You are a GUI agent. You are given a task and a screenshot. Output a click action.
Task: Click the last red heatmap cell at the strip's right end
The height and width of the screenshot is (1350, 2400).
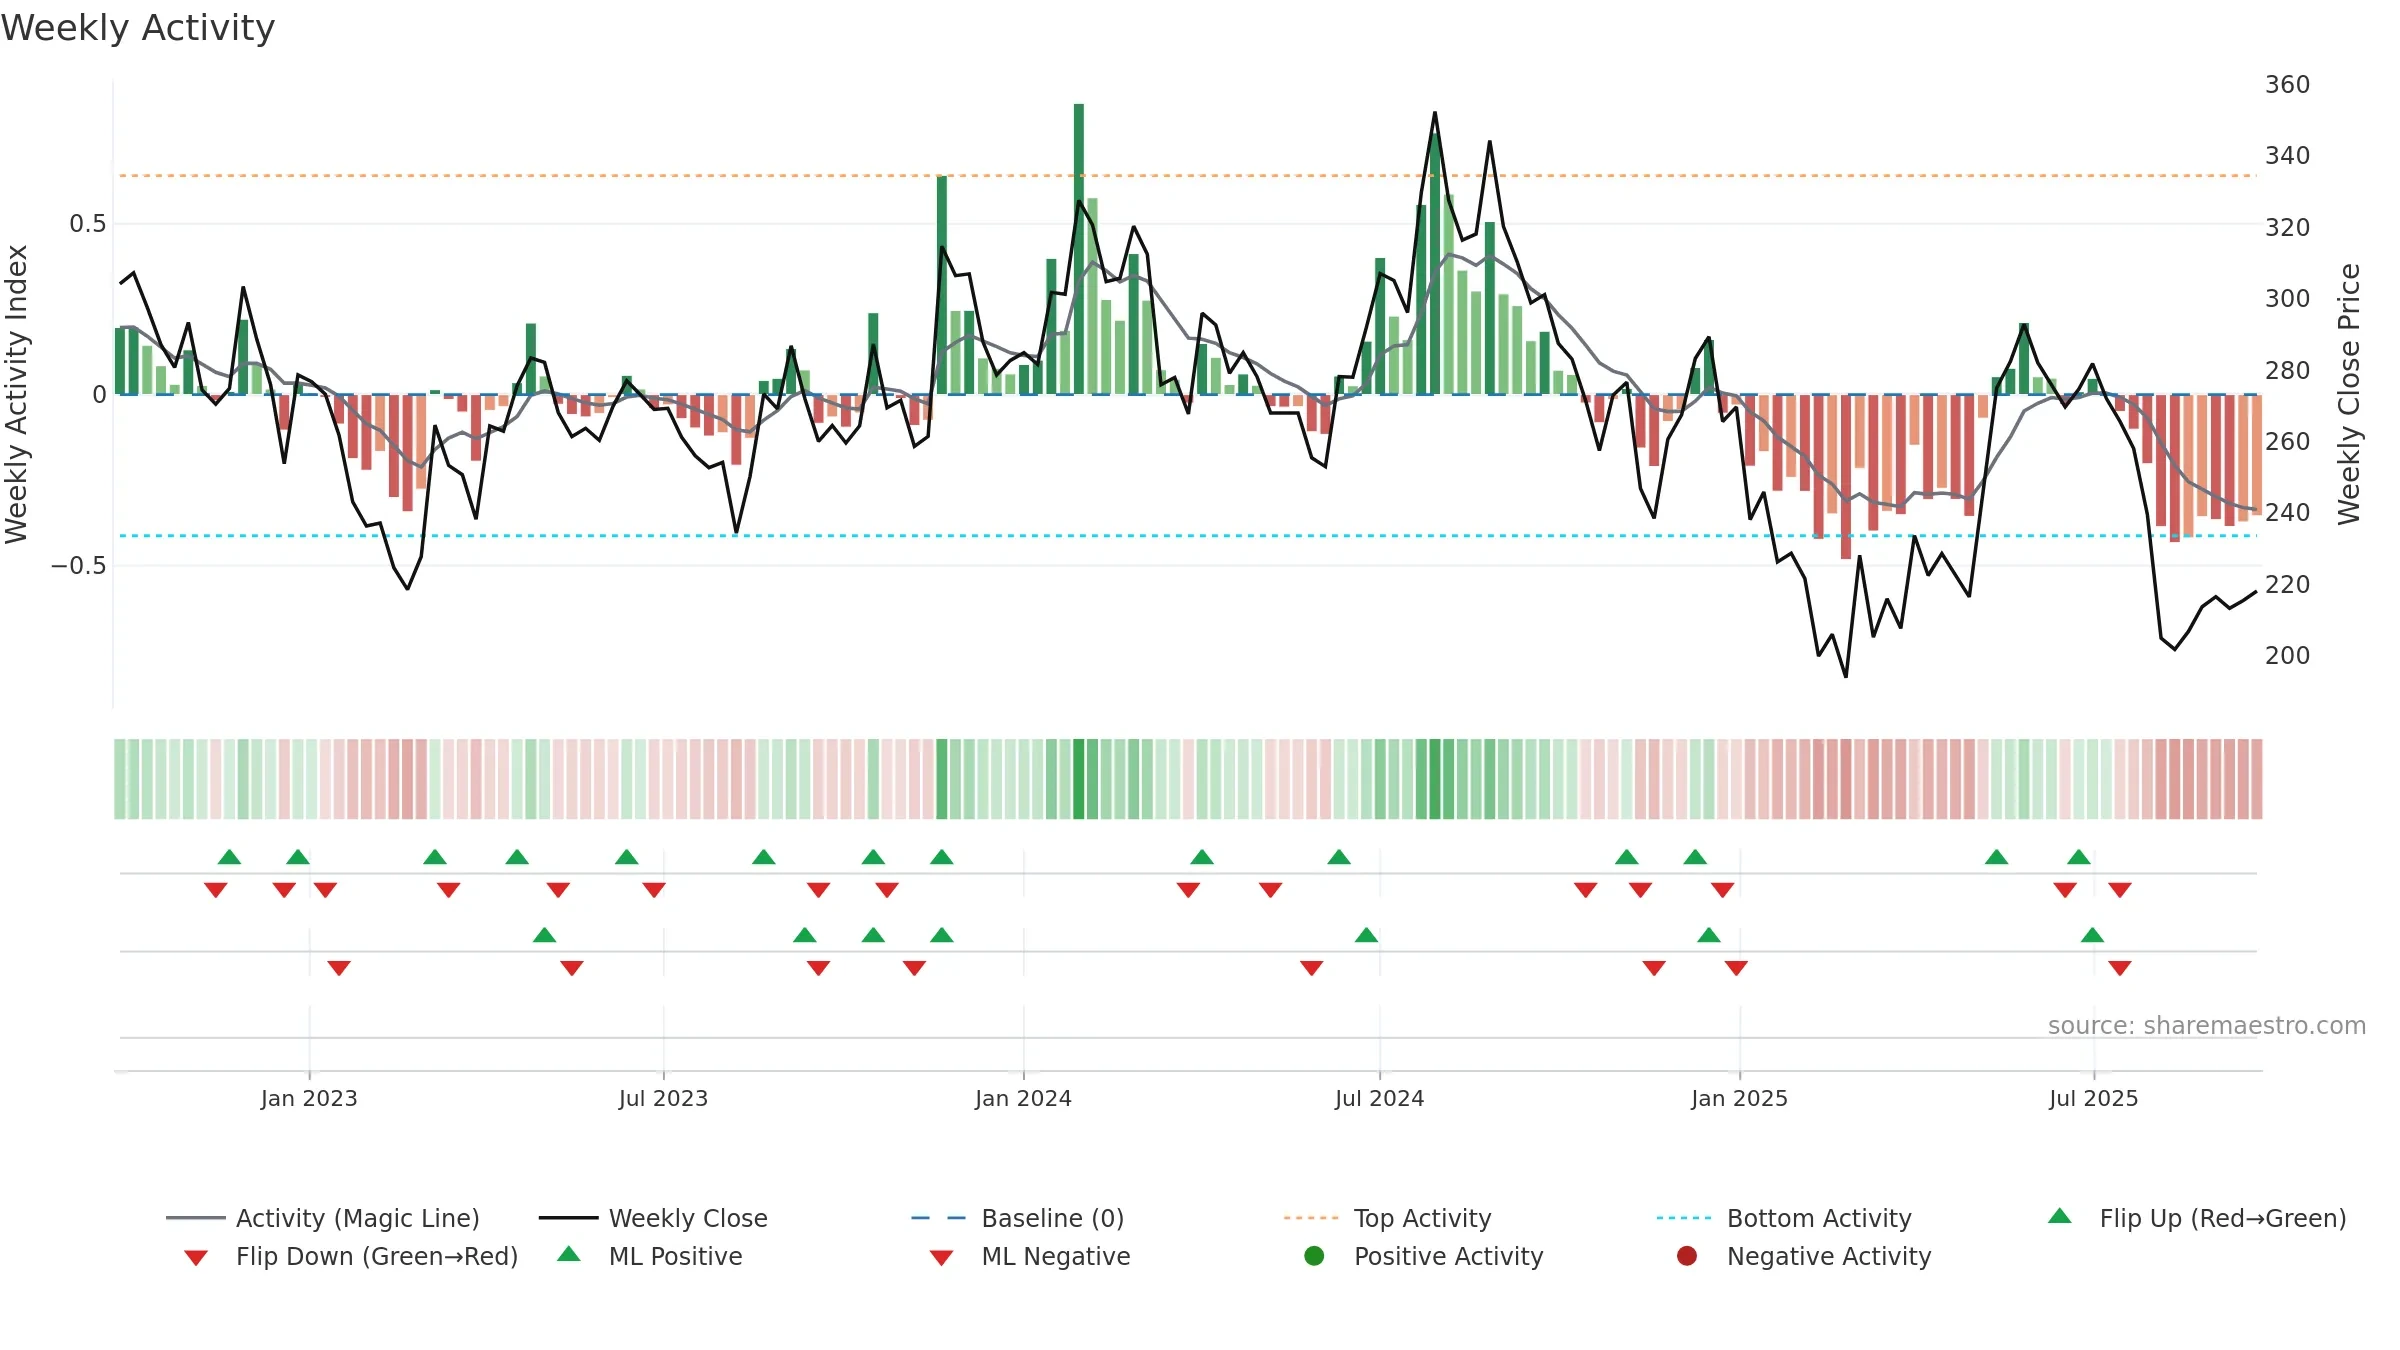2256,779
